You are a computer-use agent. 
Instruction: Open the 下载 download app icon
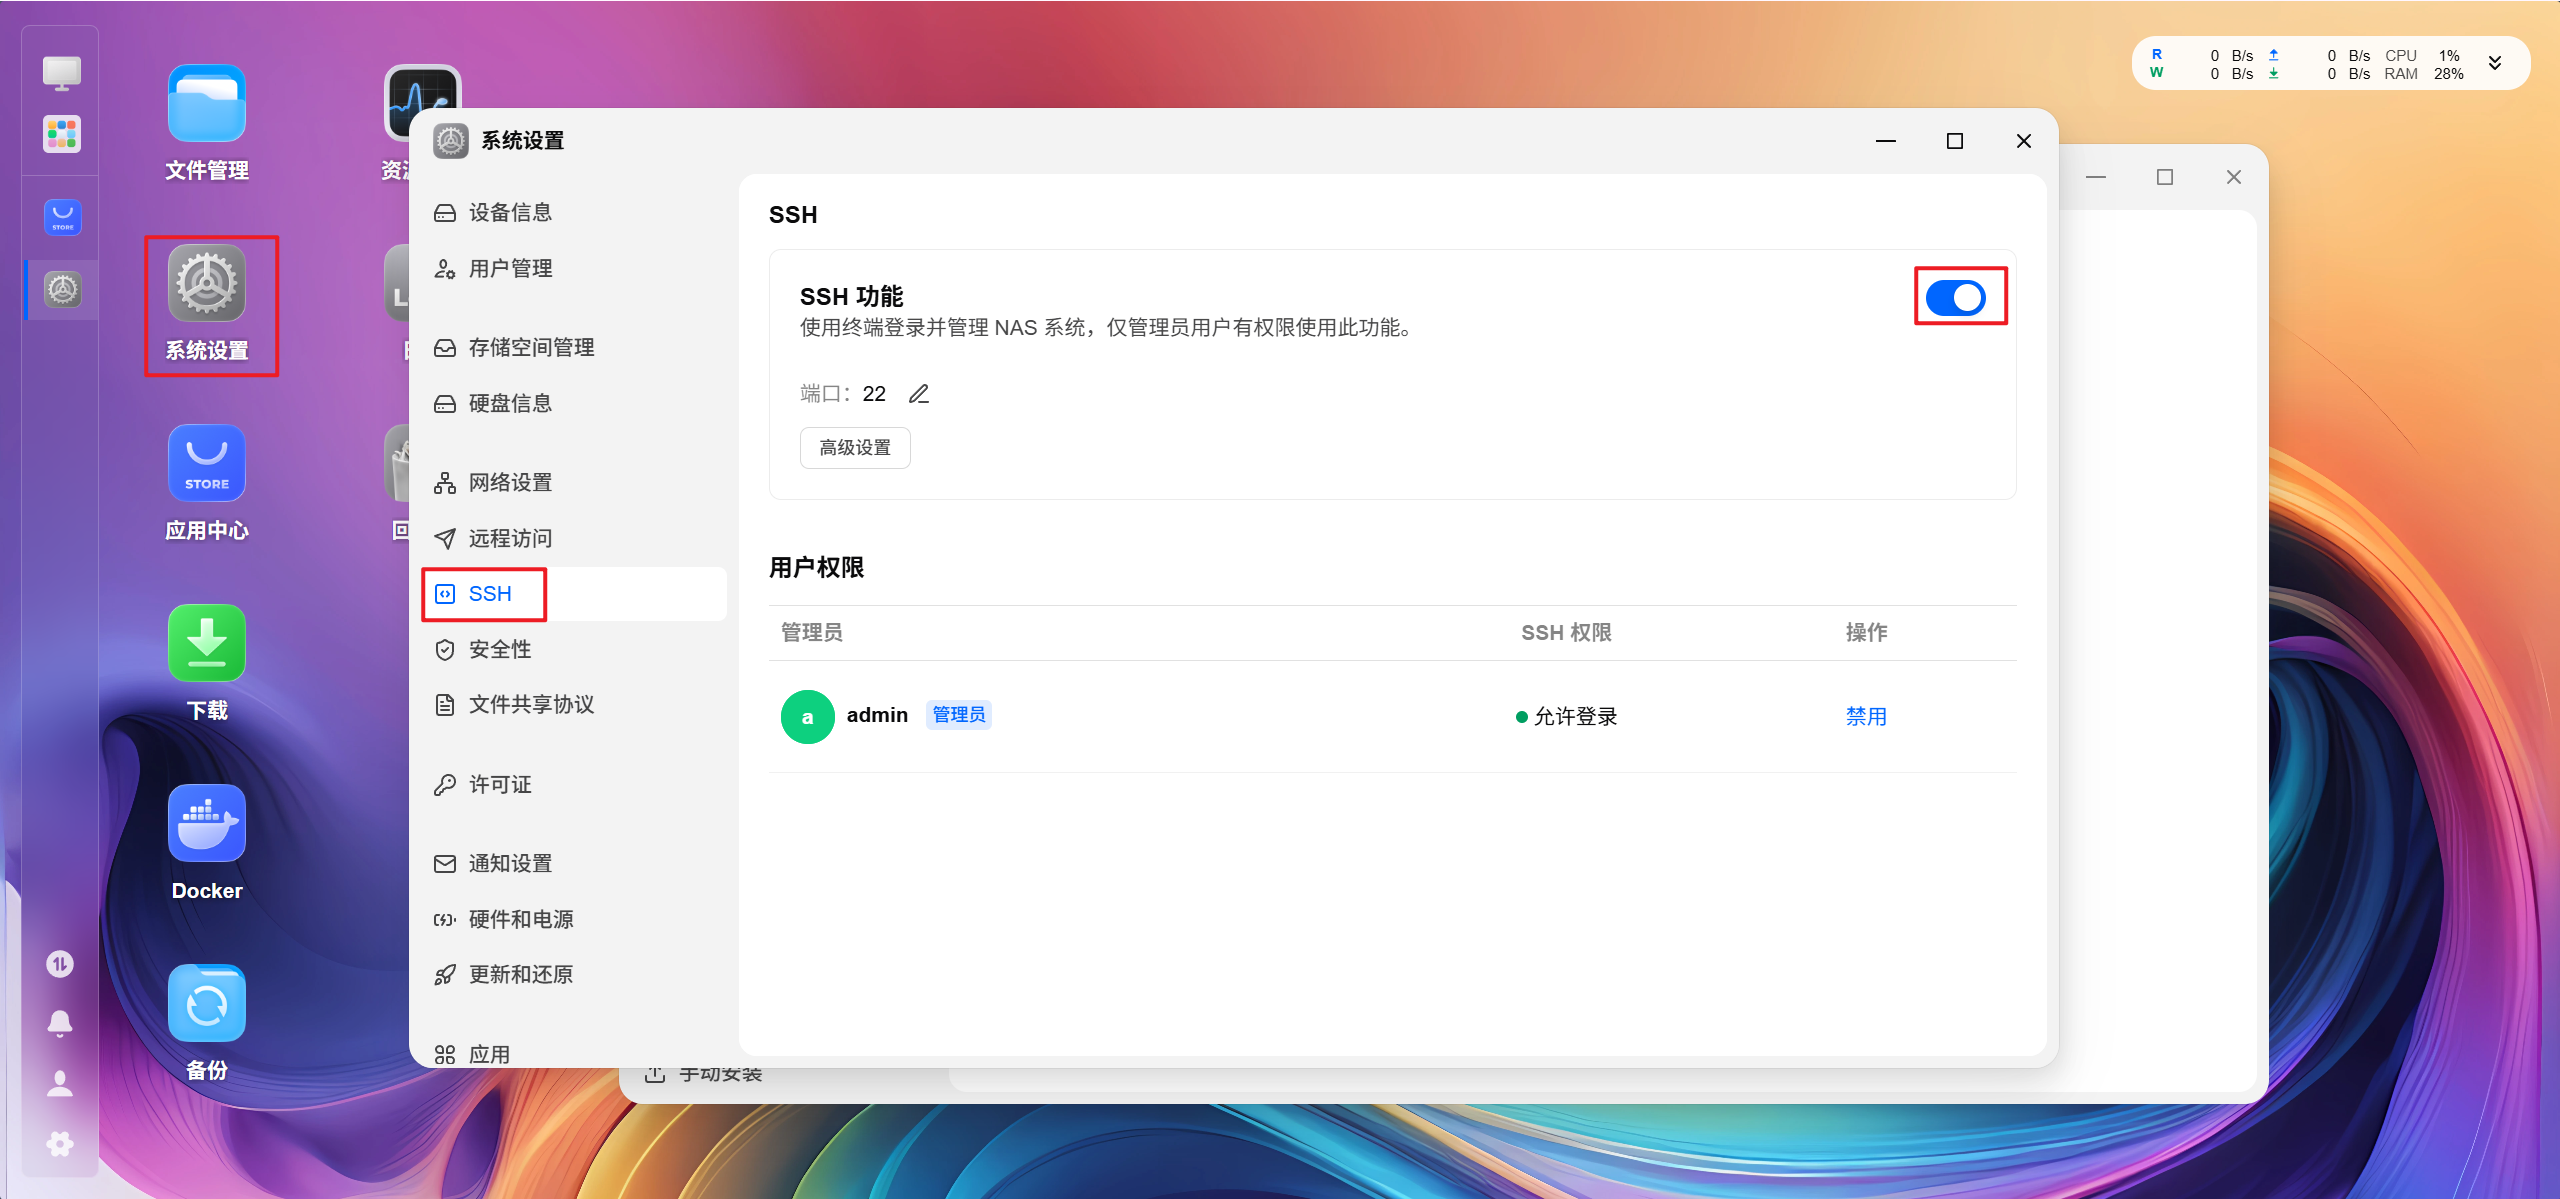pyautogui.click(x=207, y=644)
